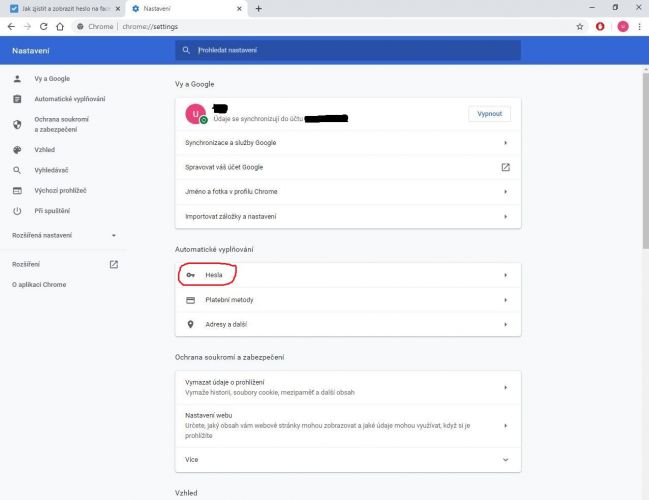
Task: Open Rozšíření external link icon
Action: click(113, 264)
